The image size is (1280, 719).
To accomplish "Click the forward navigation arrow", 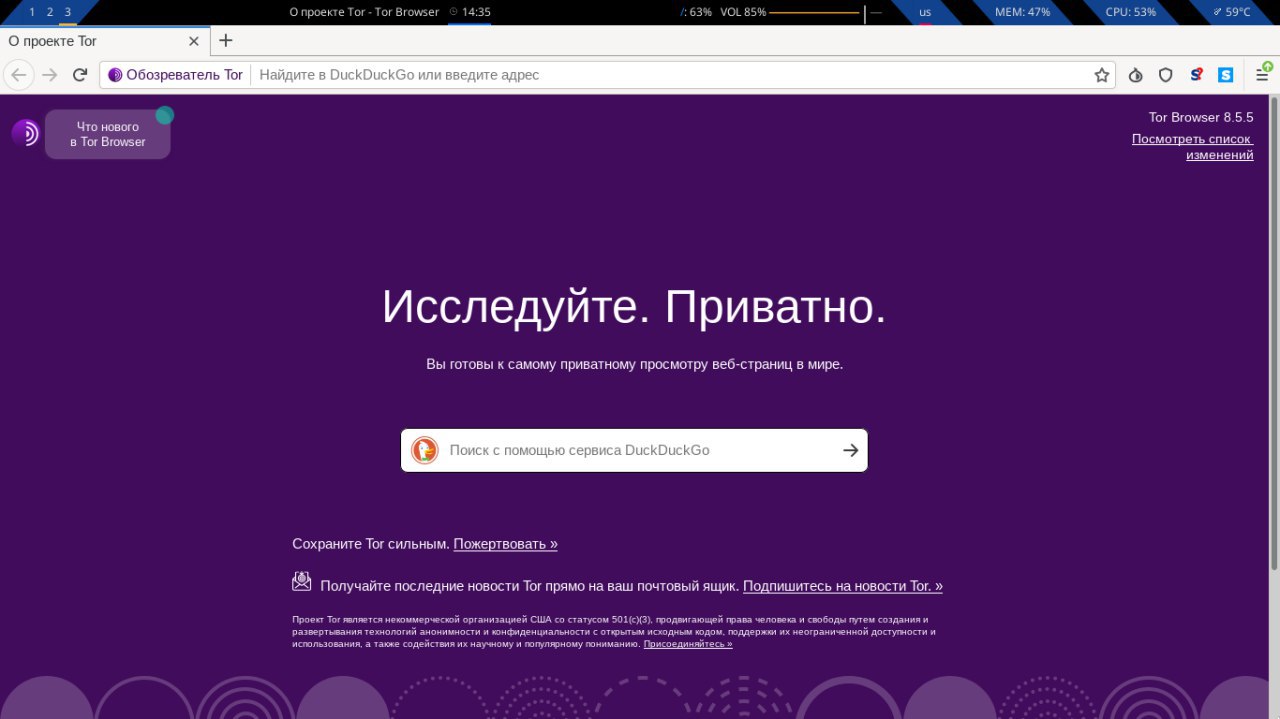I will (x=50, y=75).
